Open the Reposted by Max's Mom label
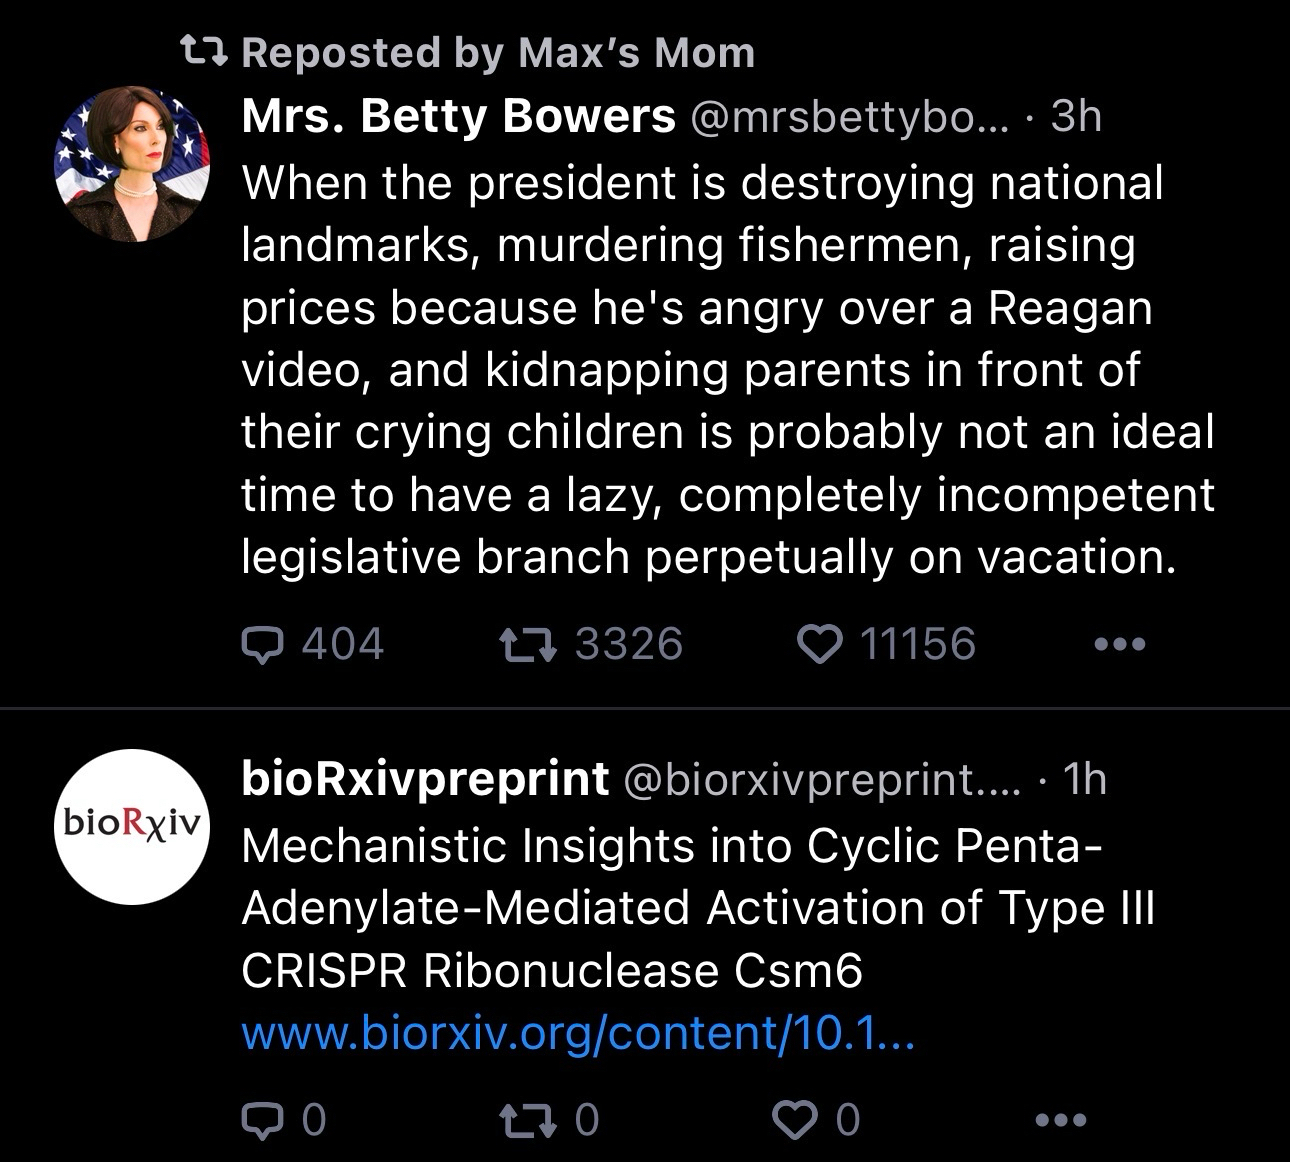 pyautogui.click(x=498, y=52)
